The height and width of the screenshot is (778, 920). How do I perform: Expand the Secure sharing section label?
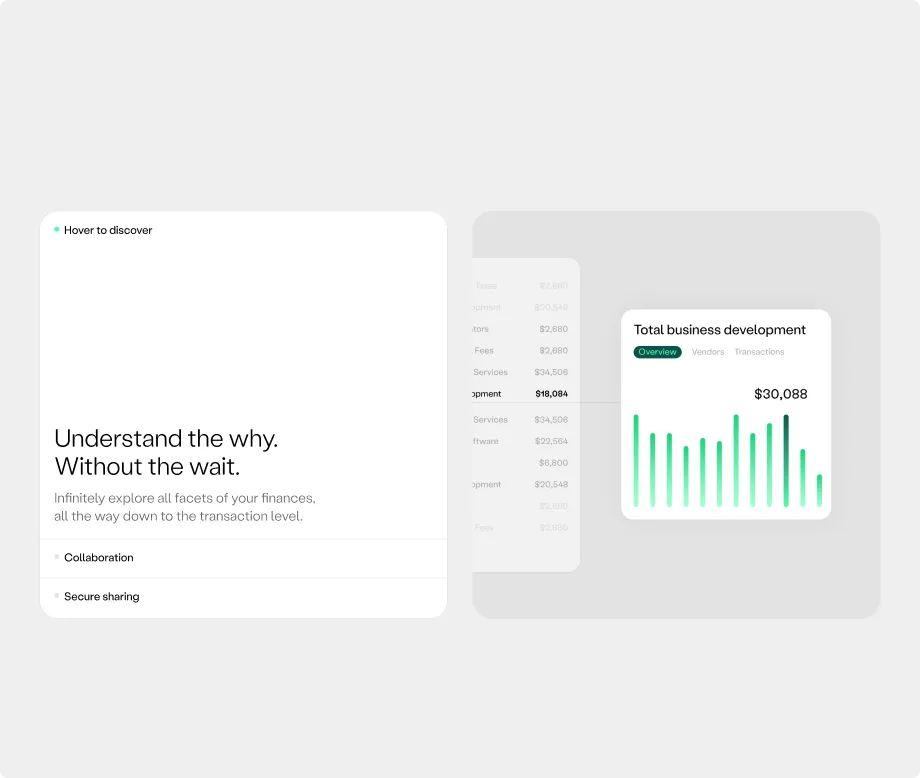[102, 597]
